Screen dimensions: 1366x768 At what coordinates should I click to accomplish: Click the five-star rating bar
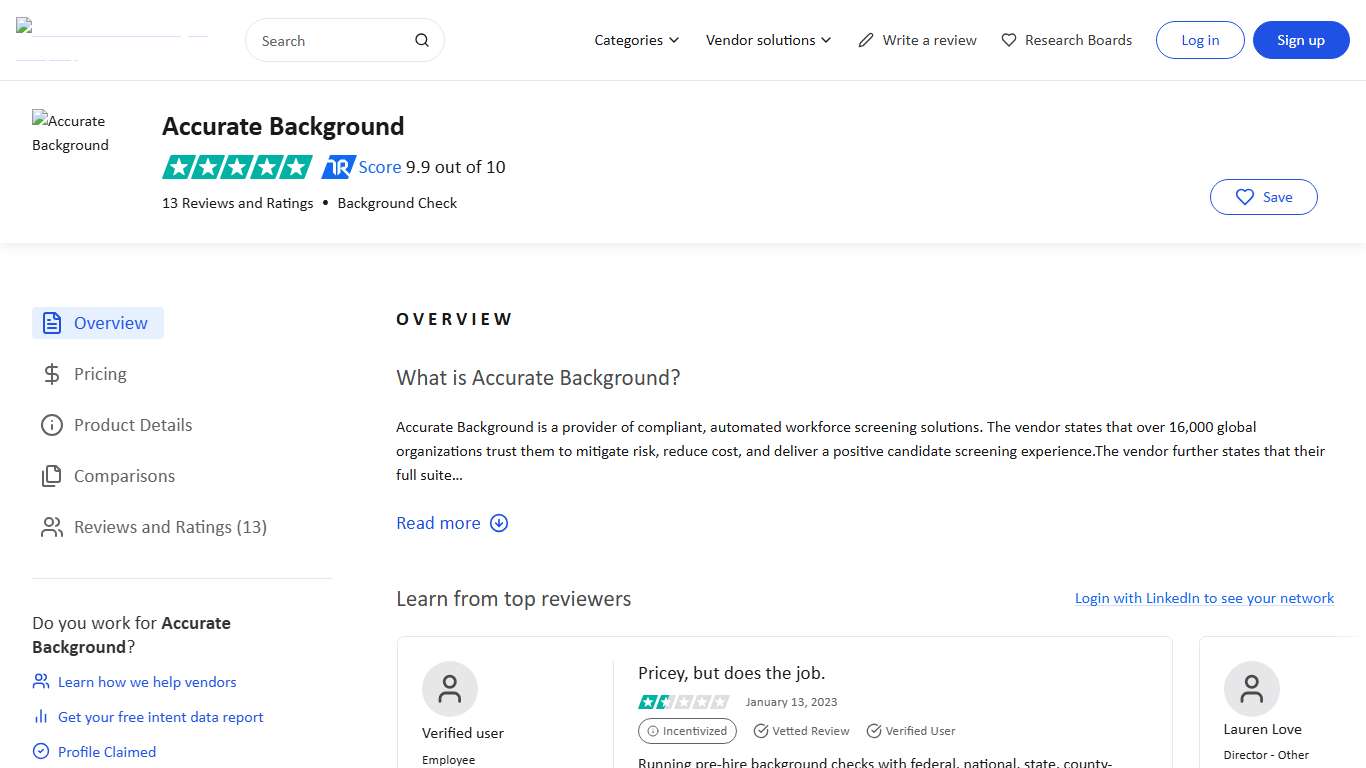coord(237,166)
